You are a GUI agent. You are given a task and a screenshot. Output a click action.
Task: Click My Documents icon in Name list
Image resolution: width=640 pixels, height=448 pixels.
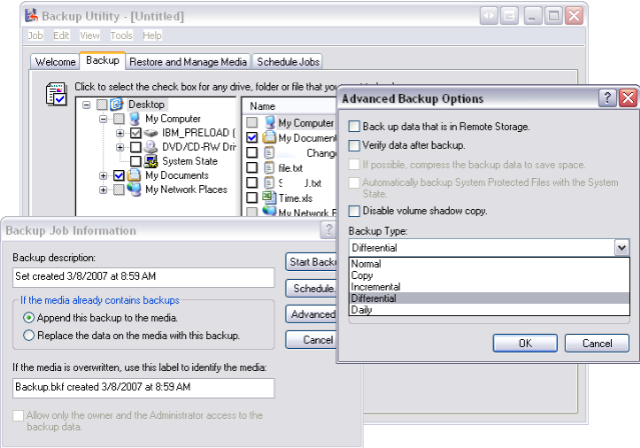point(269,138)
